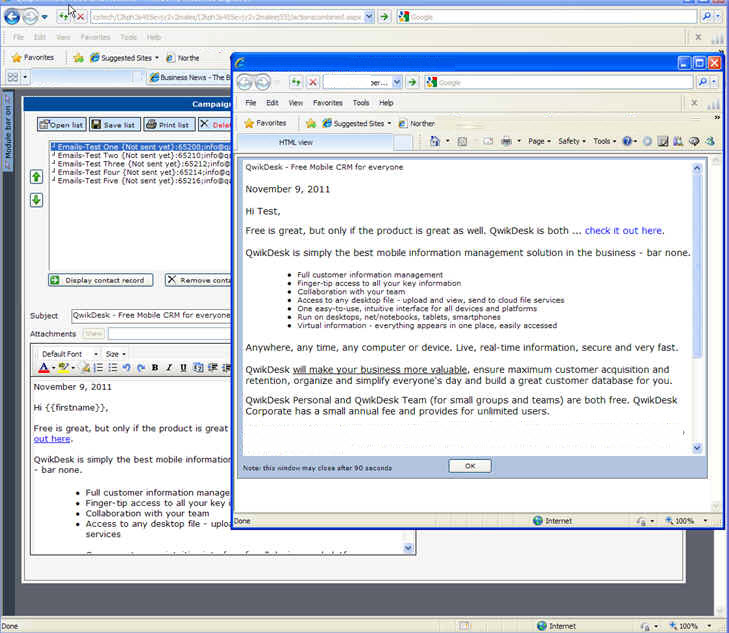Click the Save list button
This screenshot has width=729, height=633.
point(114,125)
